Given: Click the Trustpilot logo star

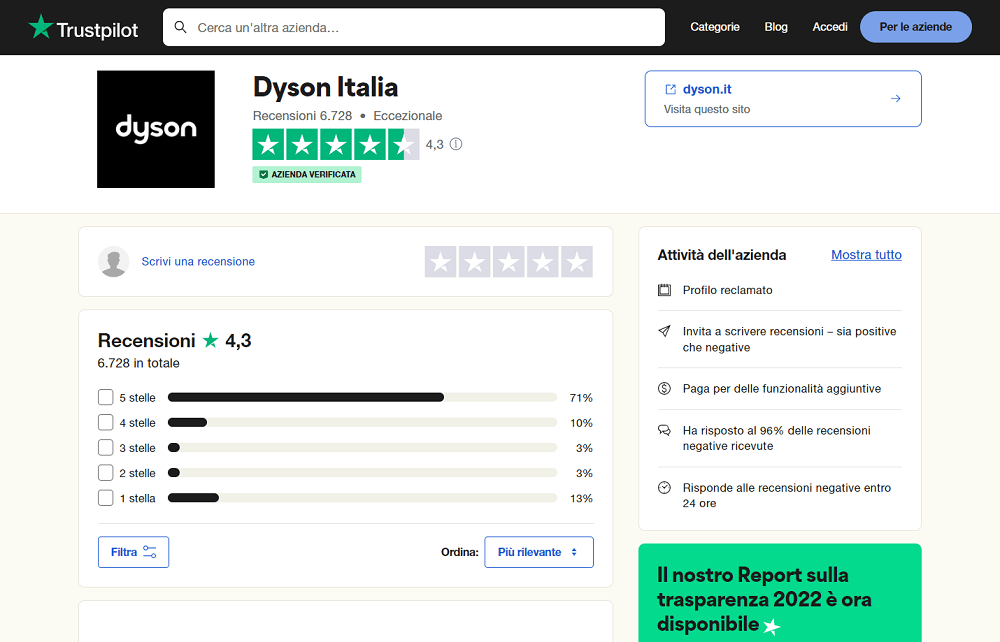Looking at the screenshot, I should point(41,27).
